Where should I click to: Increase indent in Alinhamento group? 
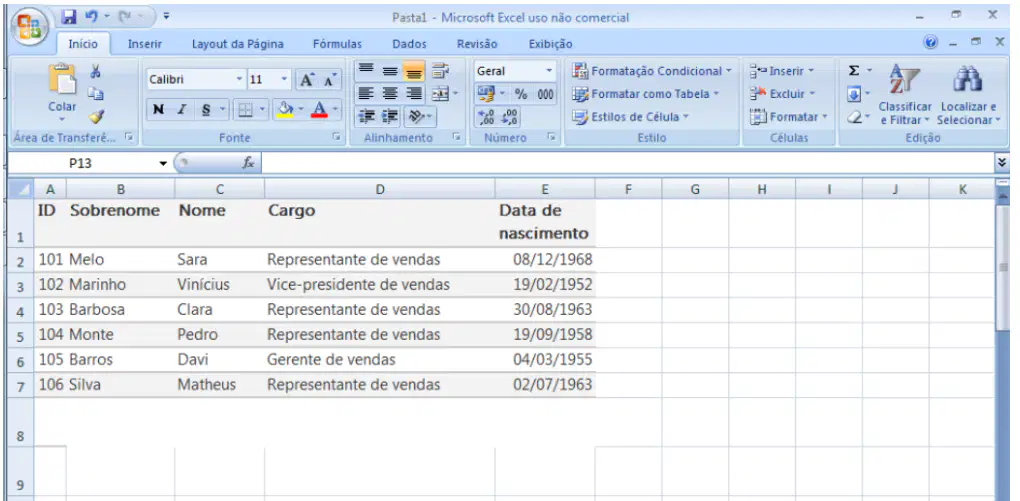[x=390, y=116]
